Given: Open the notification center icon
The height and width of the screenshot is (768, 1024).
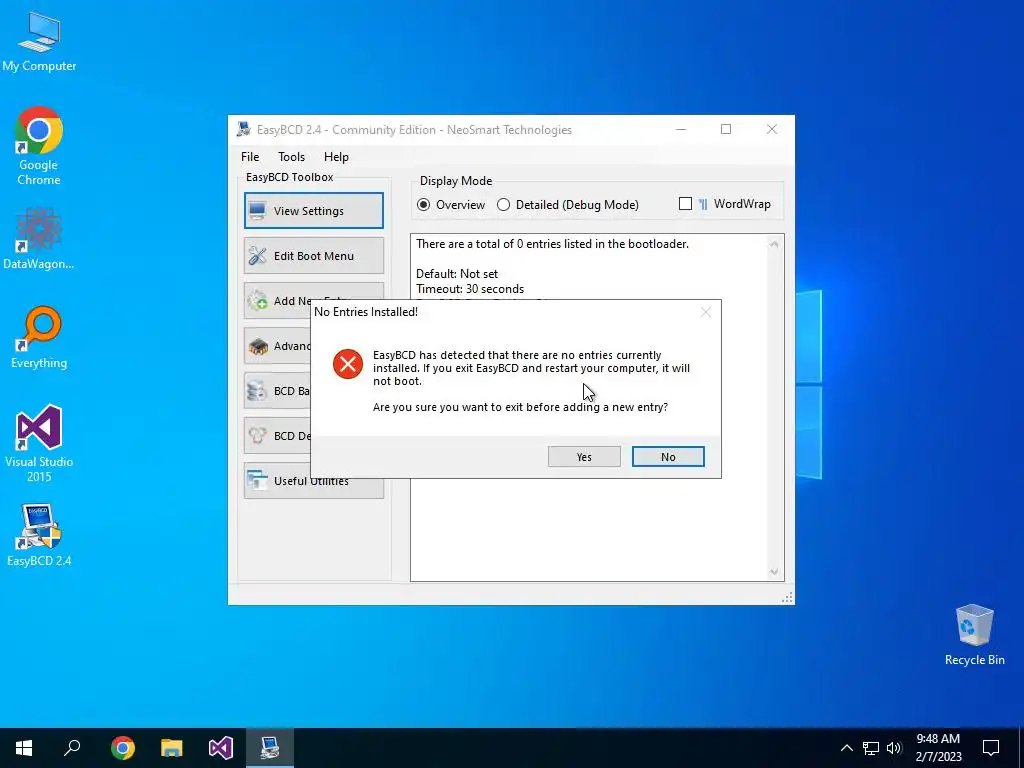Looking at the screenshot, I should point(991,748).
